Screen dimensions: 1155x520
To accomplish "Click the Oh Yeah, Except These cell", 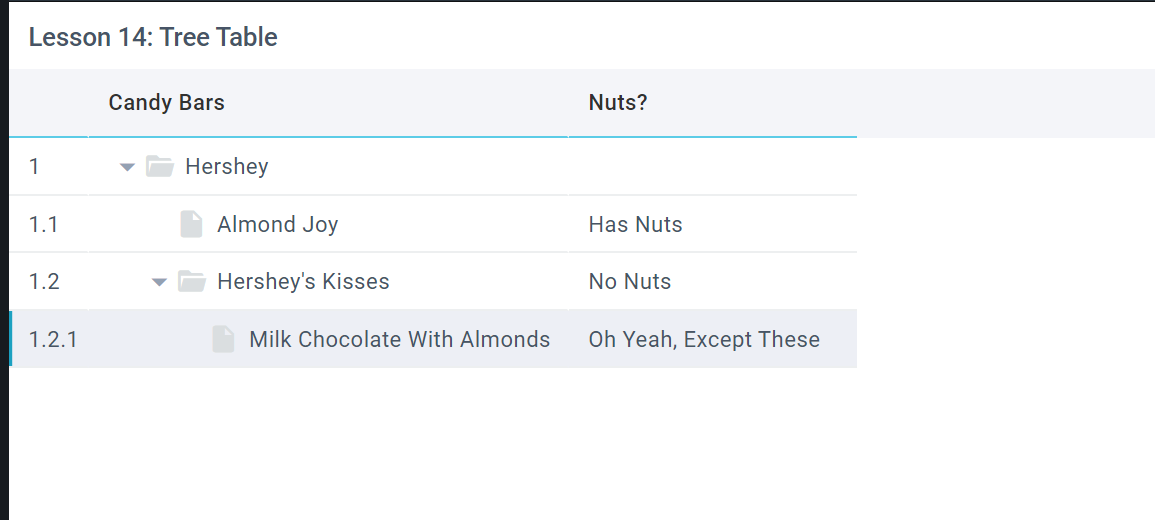I will coord(704,340).
